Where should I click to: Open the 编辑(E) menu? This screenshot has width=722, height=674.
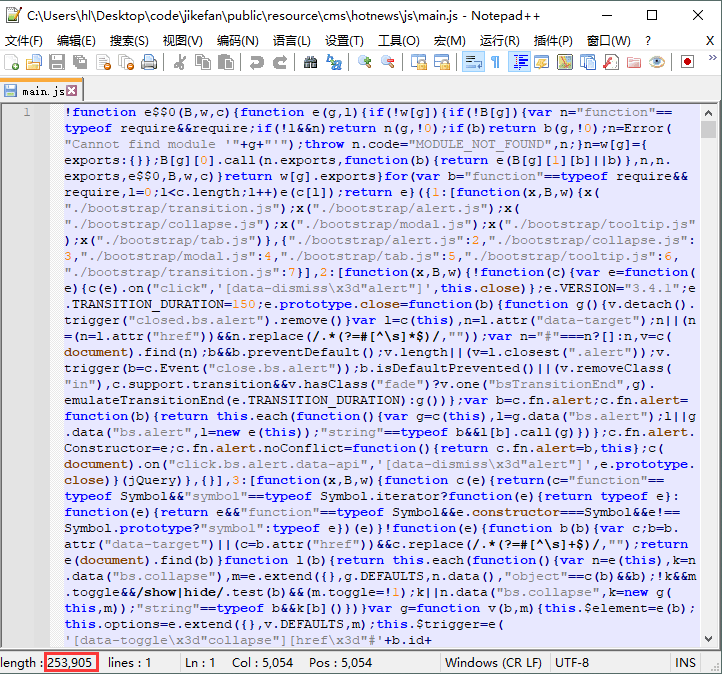(76, 41)
